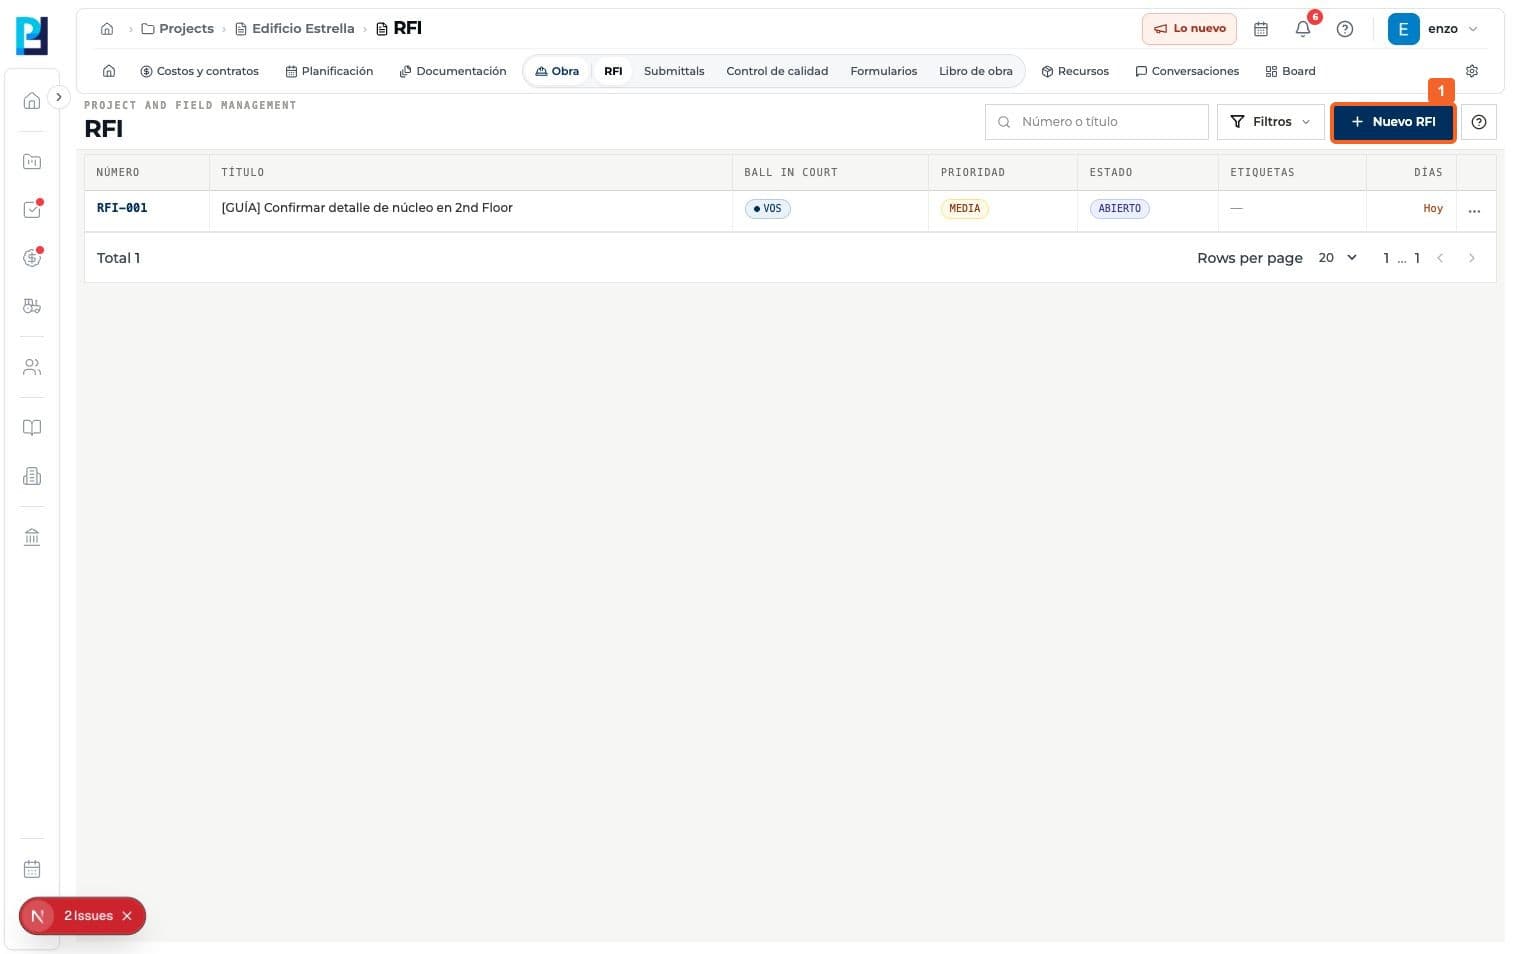1517x954 pixels.
Task: Change rows per page dropdown 20
Action: coord(1337,258)
